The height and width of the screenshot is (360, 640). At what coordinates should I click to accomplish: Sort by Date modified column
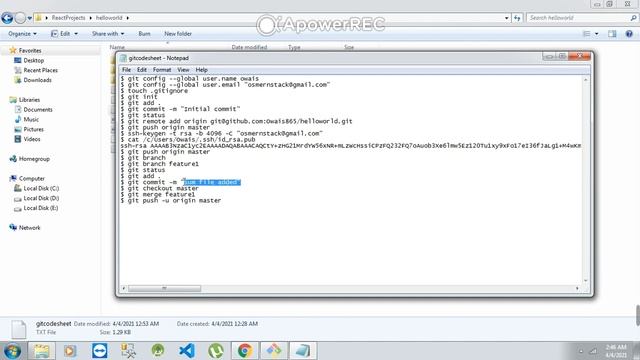249,47
